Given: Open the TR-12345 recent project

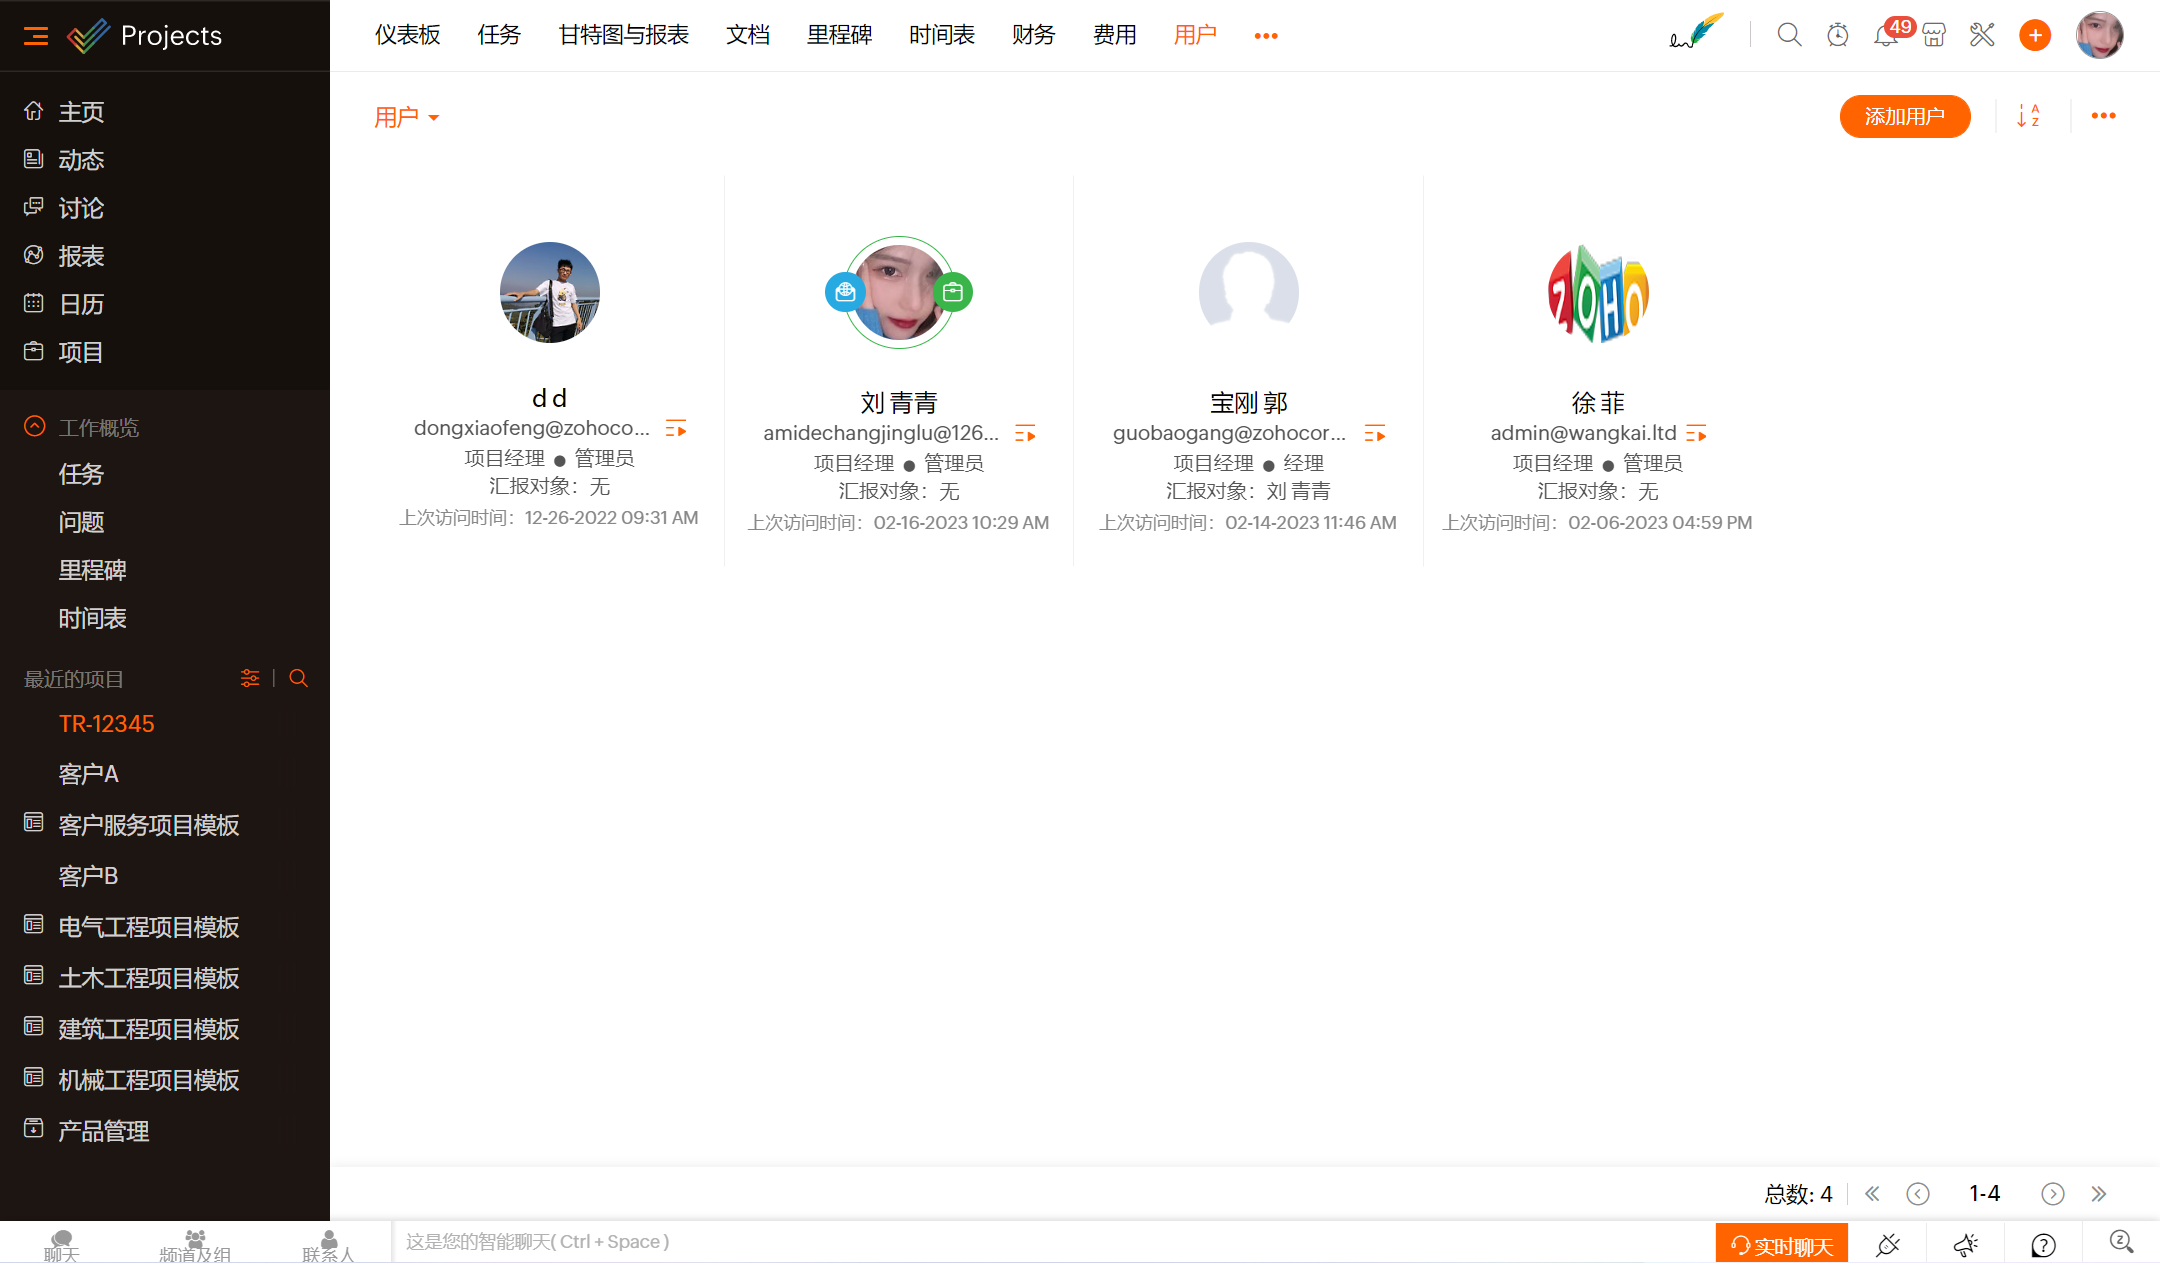Looking at the screenshot, I should pyautogui.click(x=106, y=724).
